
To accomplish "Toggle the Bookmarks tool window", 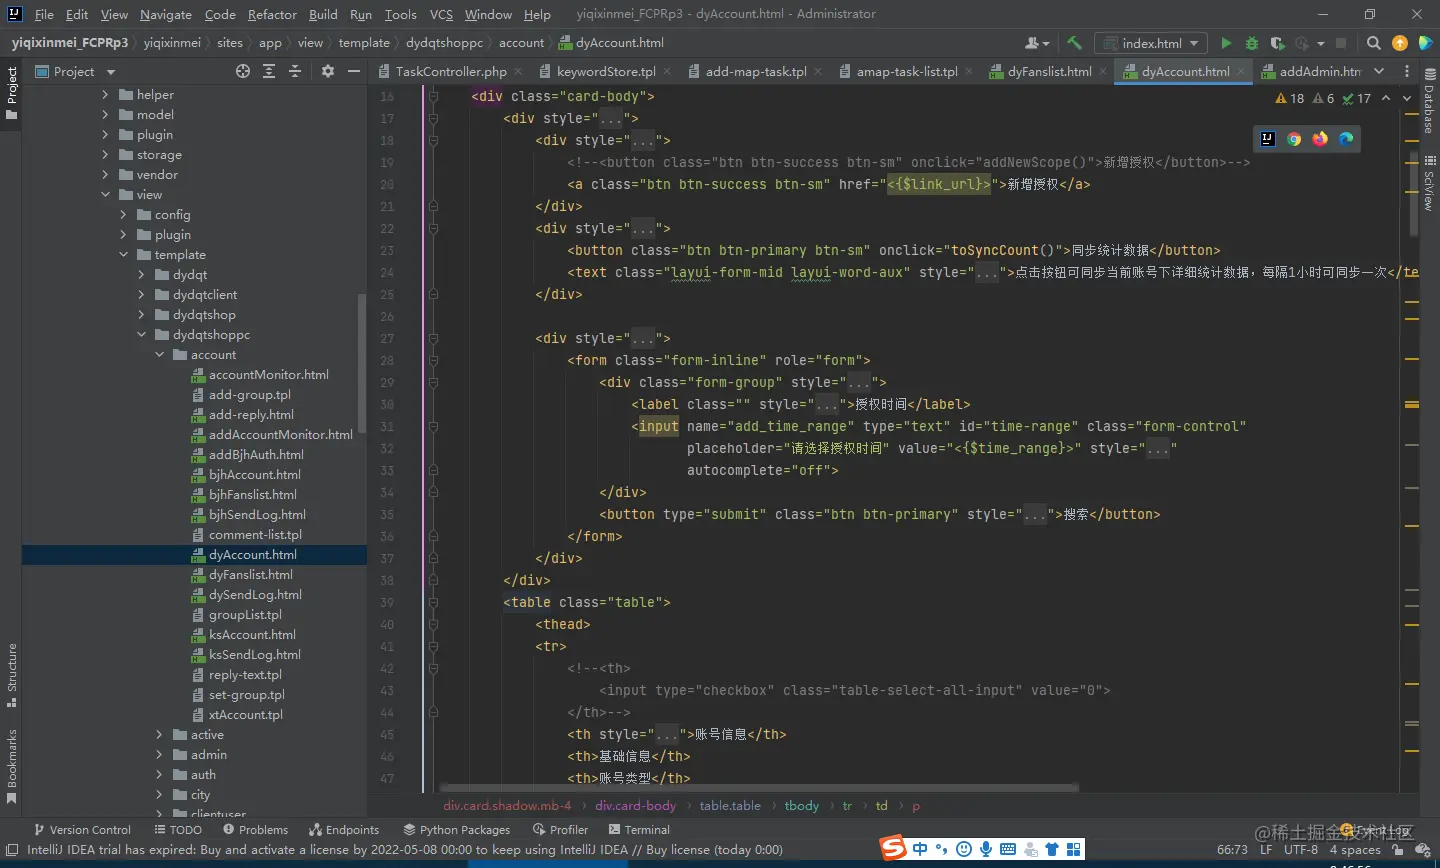I will tap(12, 765).
